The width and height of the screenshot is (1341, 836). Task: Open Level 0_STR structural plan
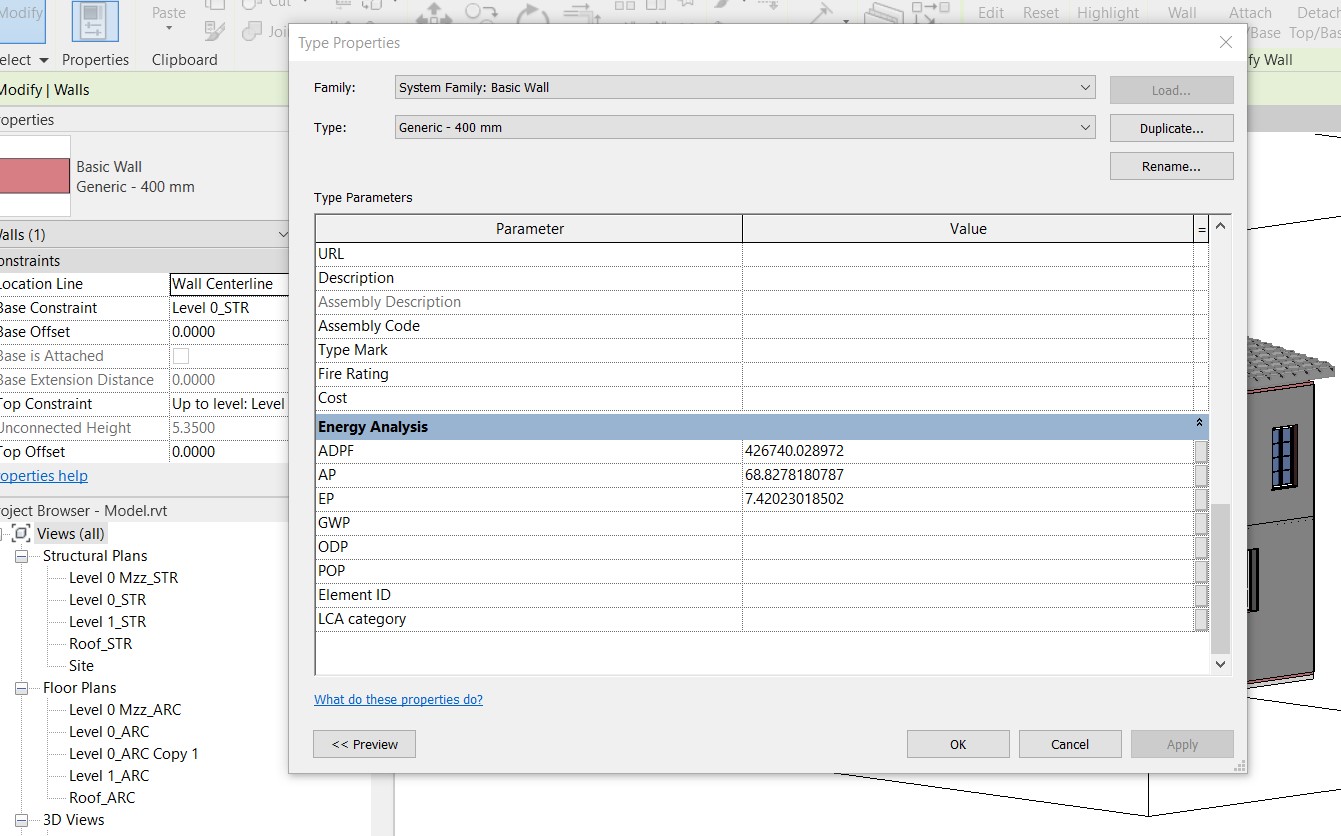pyautogui.click(x=107, y=600)
